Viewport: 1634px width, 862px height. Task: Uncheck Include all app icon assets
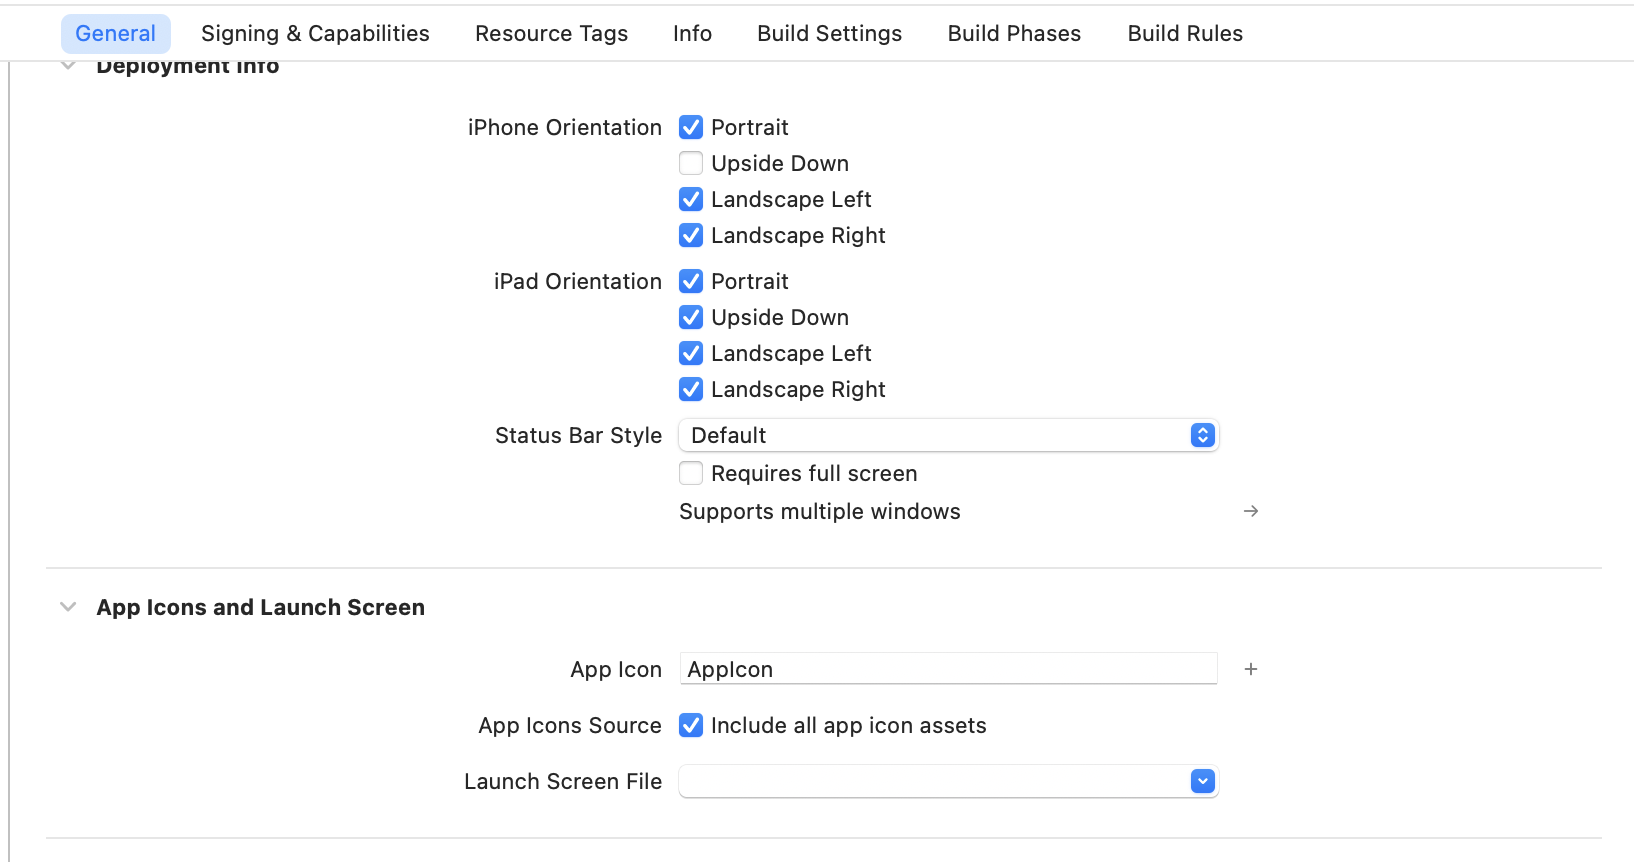click(691, 725)
